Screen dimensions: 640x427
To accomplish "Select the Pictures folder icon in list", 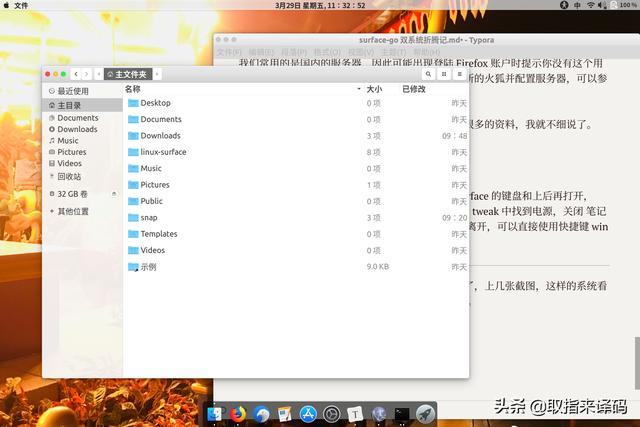I will pos(133,185).
